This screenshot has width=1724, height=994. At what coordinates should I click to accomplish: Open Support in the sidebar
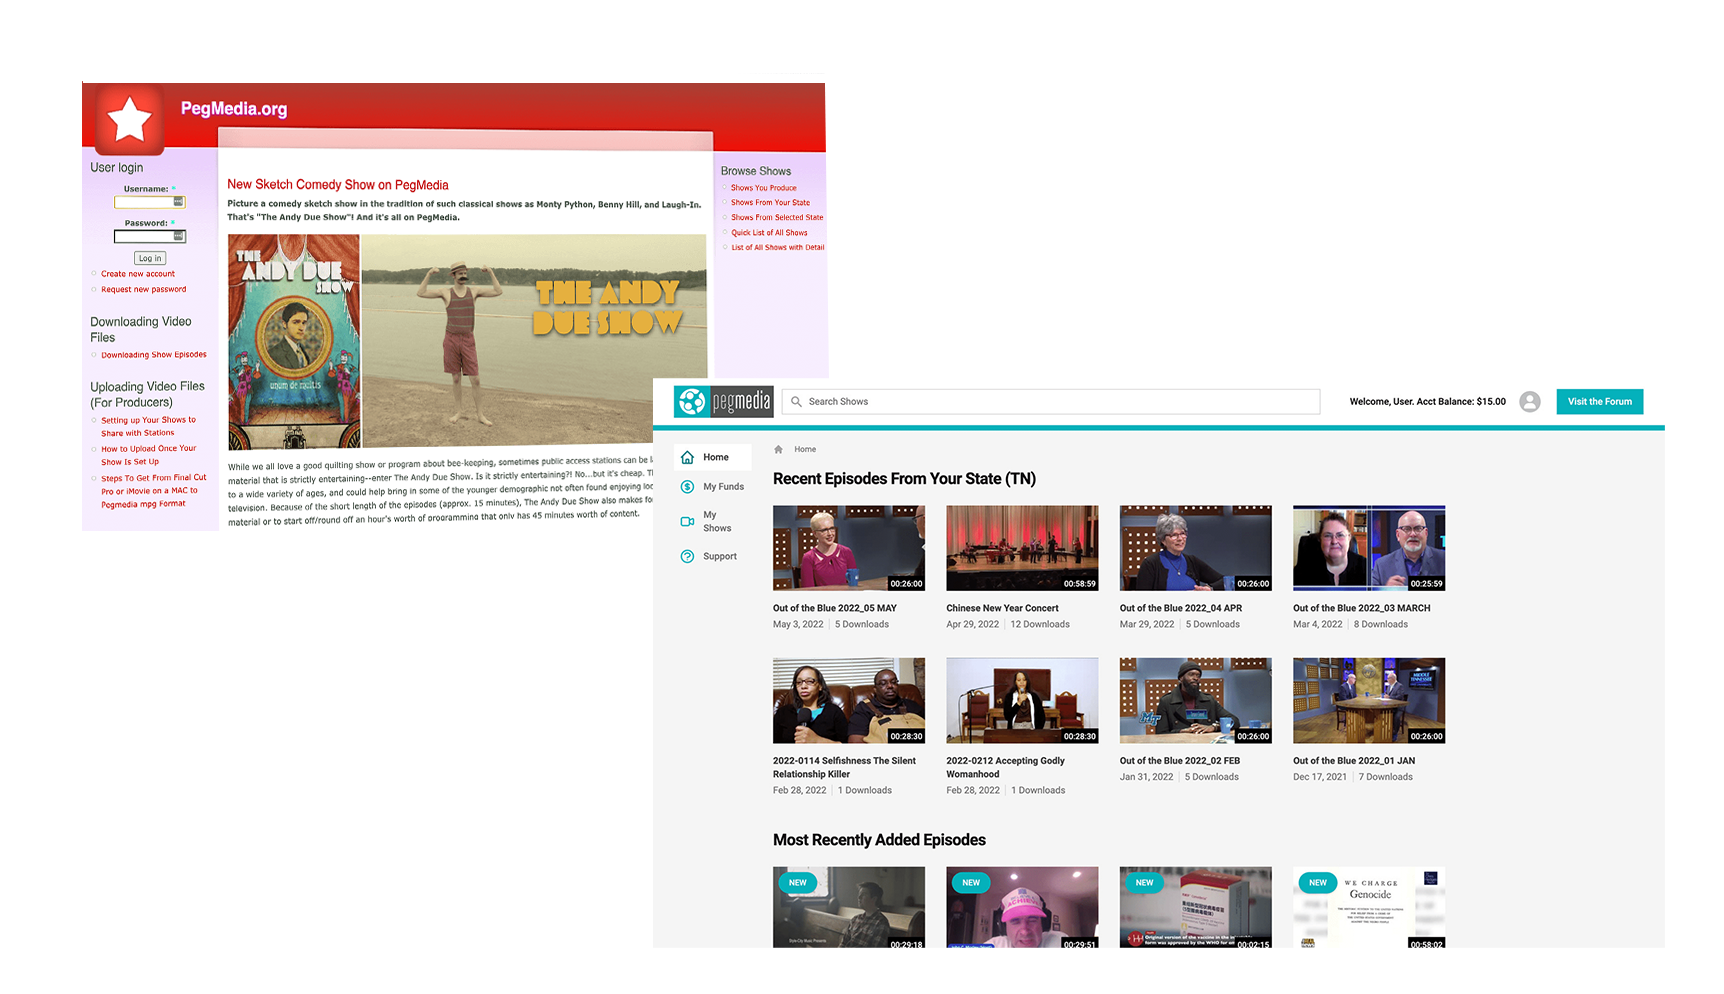pos(712,557)
